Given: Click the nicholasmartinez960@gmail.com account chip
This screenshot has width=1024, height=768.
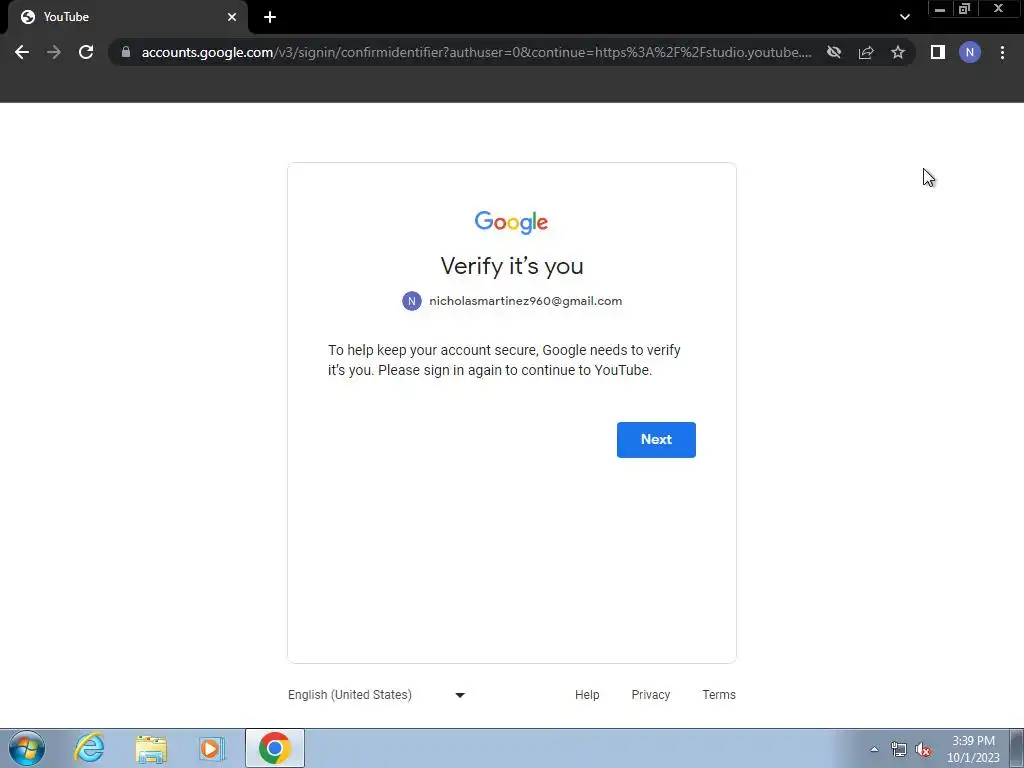Looking at the screenshot, I should (512, 301).
